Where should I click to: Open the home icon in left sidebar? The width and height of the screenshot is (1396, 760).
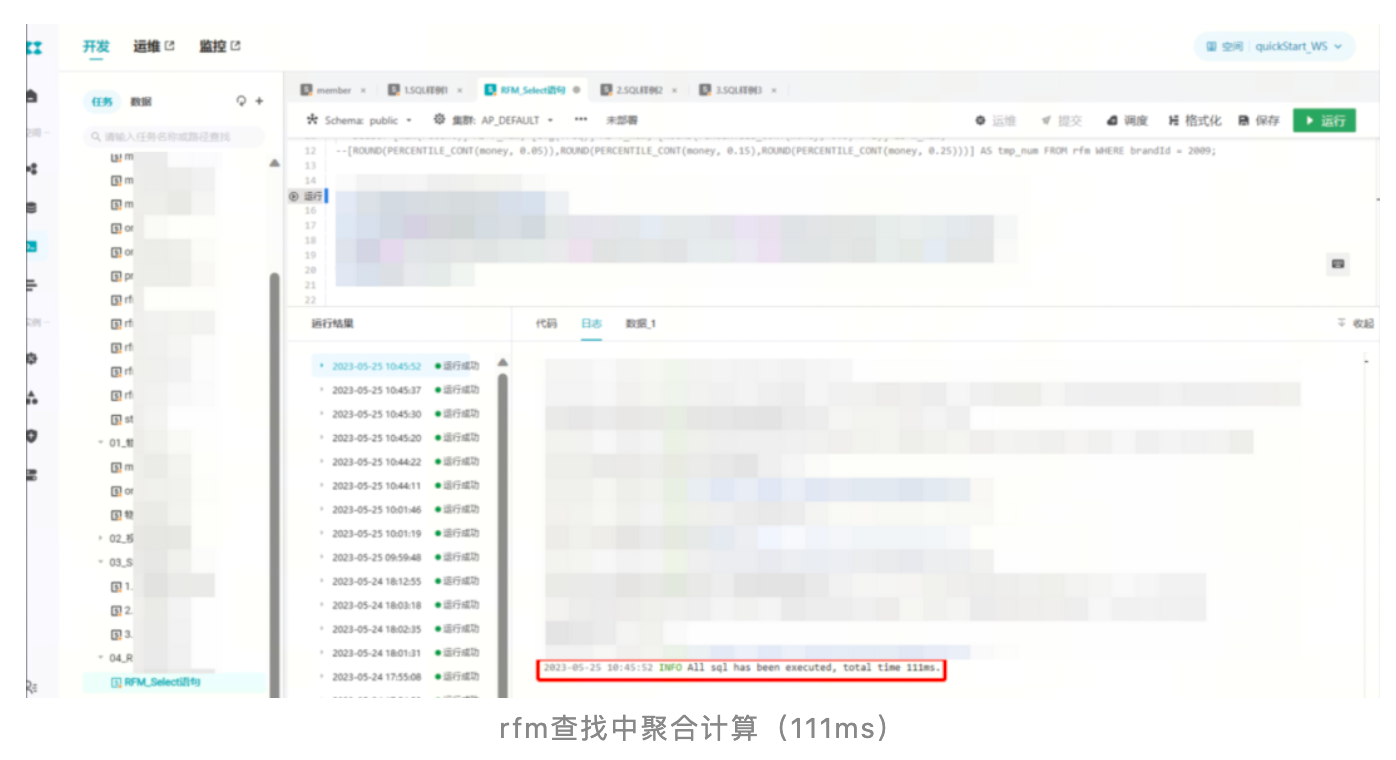[32, 96]
